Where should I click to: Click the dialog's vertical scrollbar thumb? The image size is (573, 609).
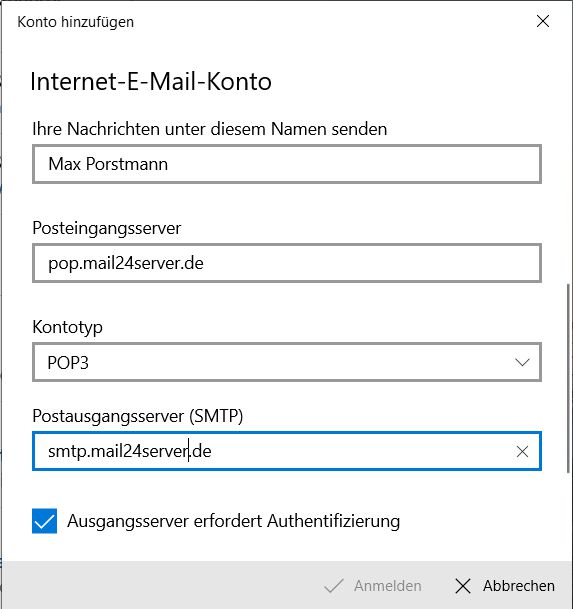click(568, 378)
